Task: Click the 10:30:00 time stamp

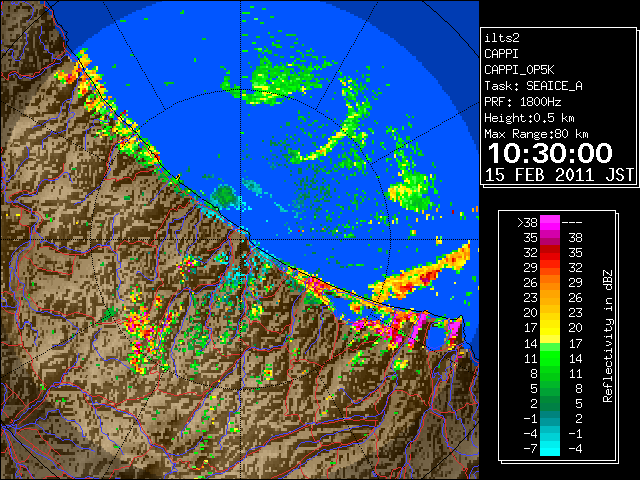Action: pyautogui.click(x=550, y=153)
